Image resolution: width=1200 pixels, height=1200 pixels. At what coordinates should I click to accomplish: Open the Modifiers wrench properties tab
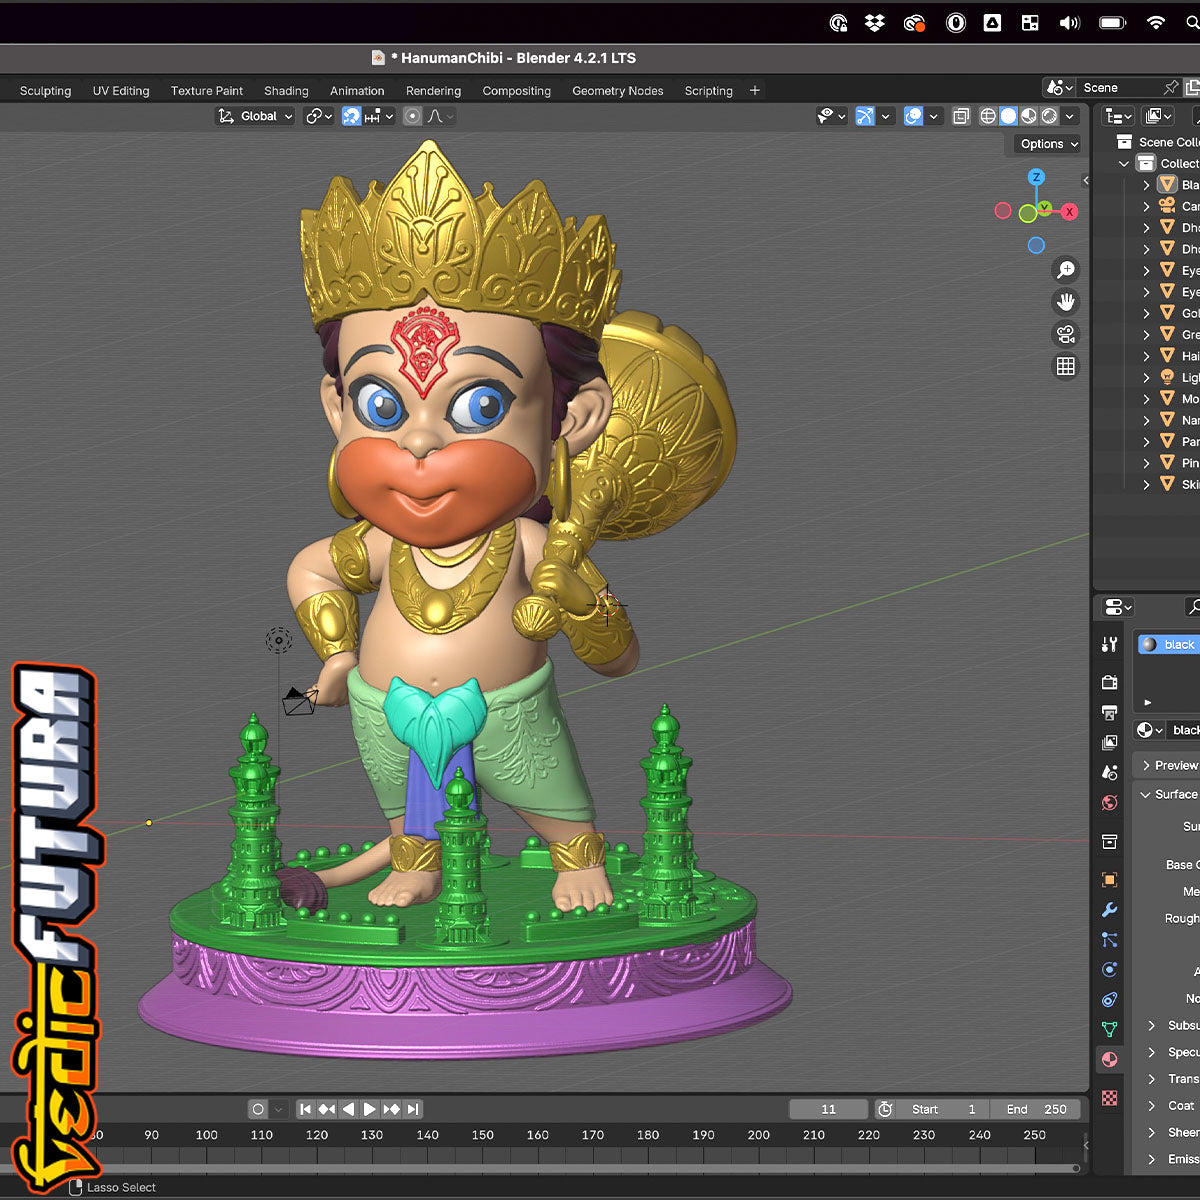(1109, 910)
